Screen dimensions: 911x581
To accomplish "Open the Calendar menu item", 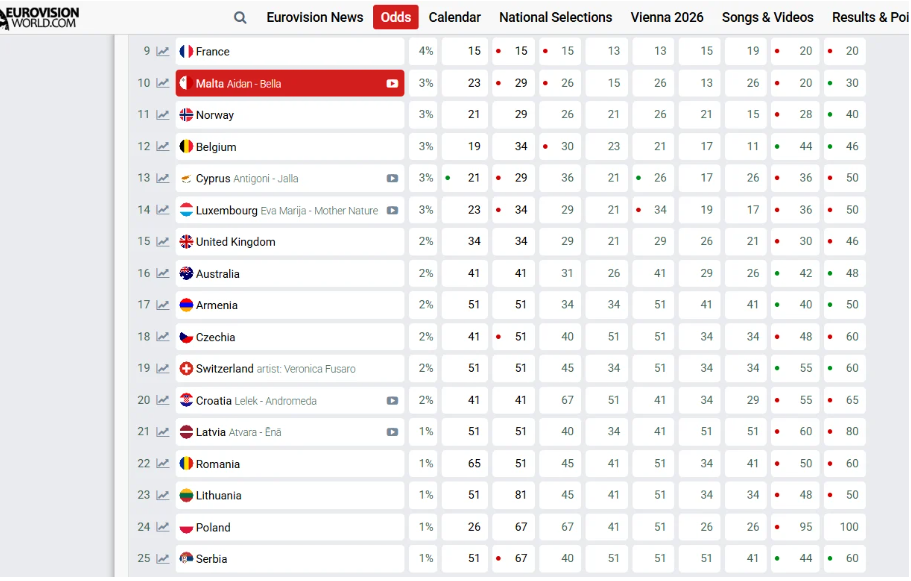I will coord(454,17).
